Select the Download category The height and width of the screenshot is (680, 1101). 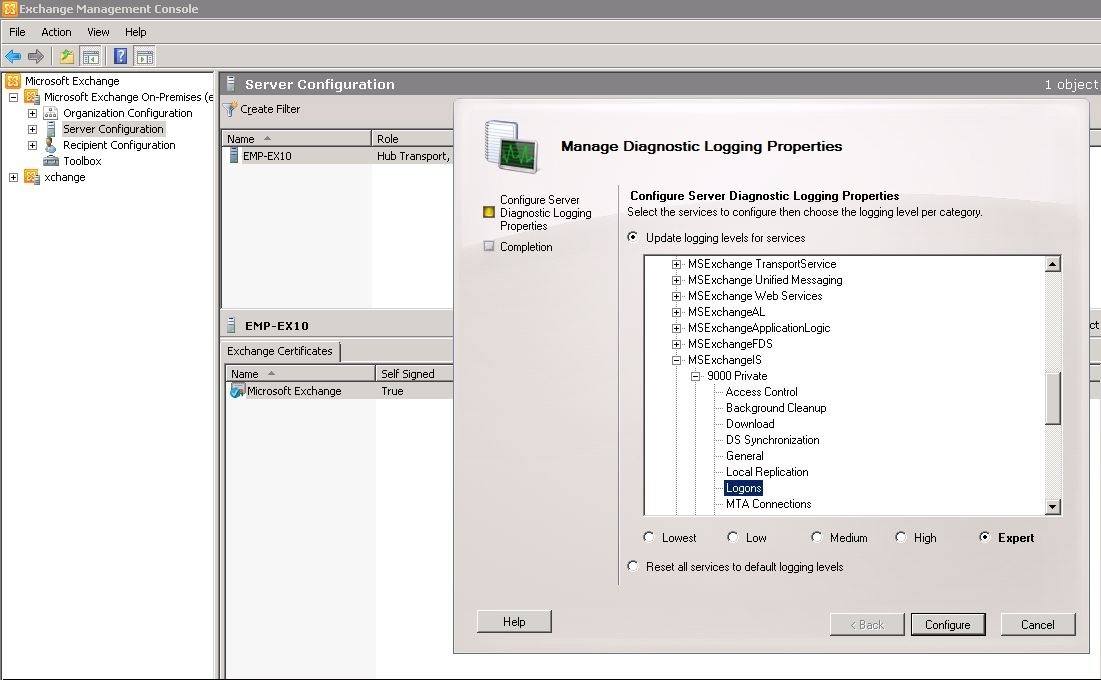750,424
